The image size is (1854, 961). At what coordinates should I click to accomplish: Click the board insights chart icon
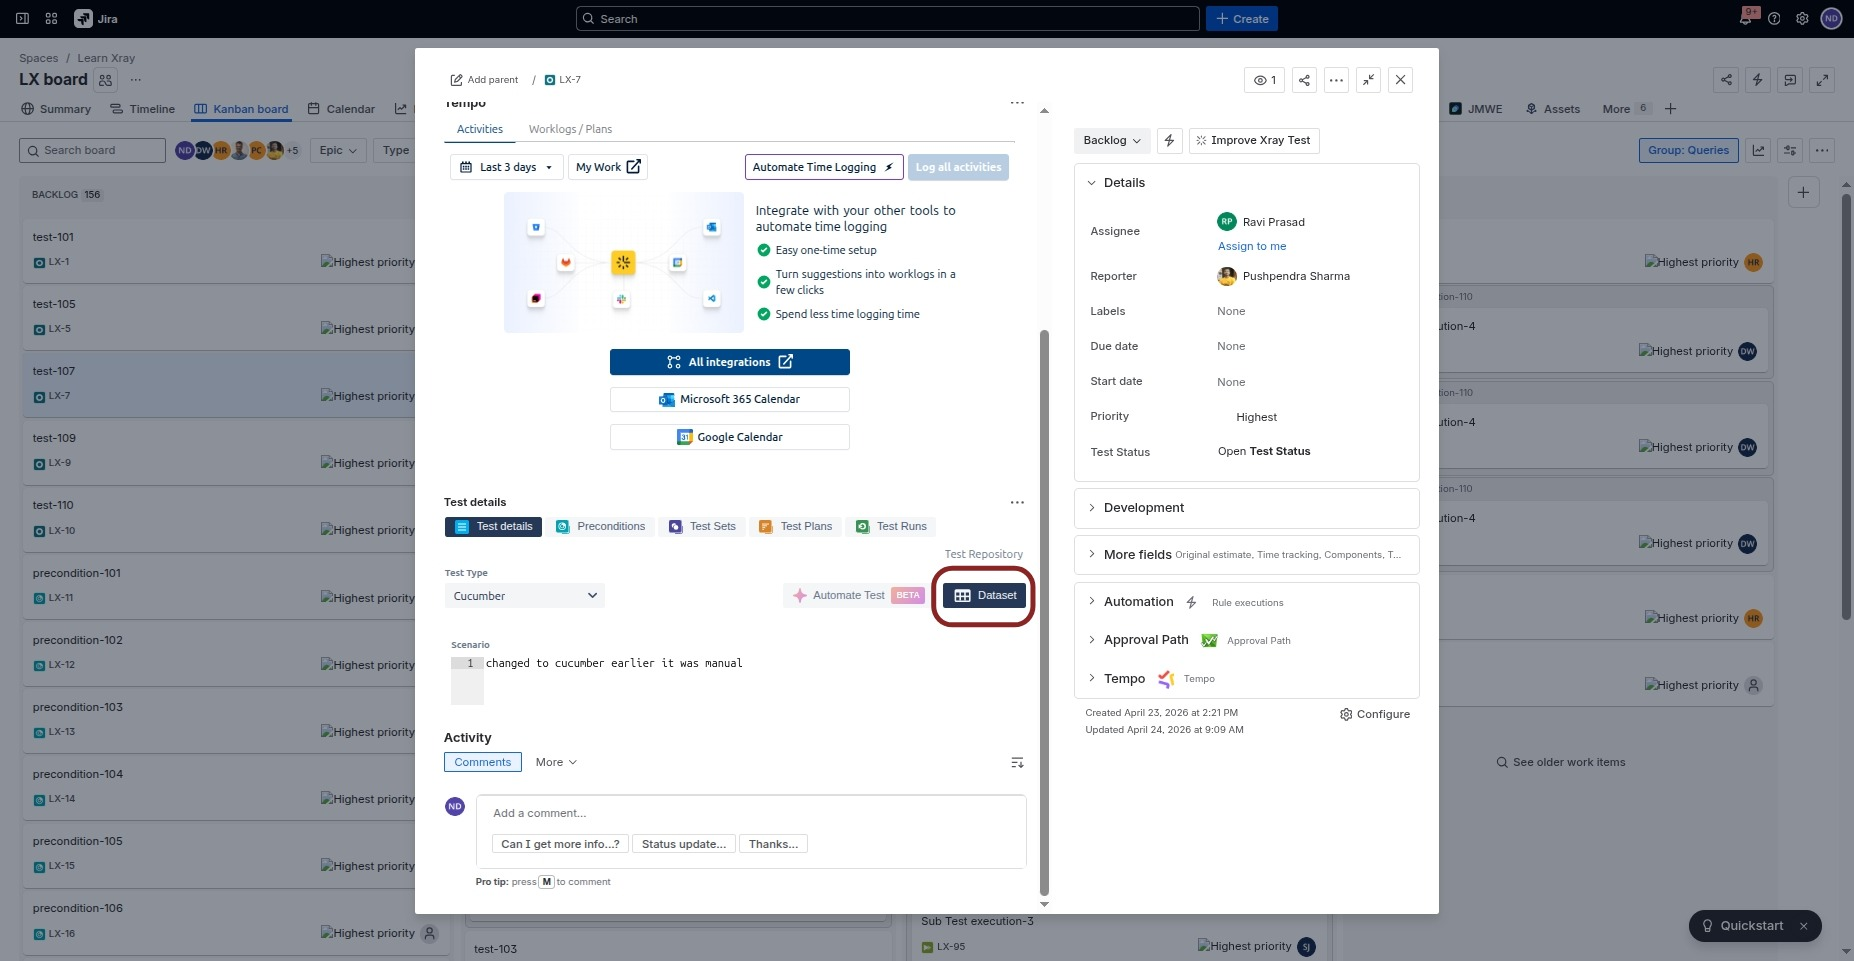coord(1758,151)
